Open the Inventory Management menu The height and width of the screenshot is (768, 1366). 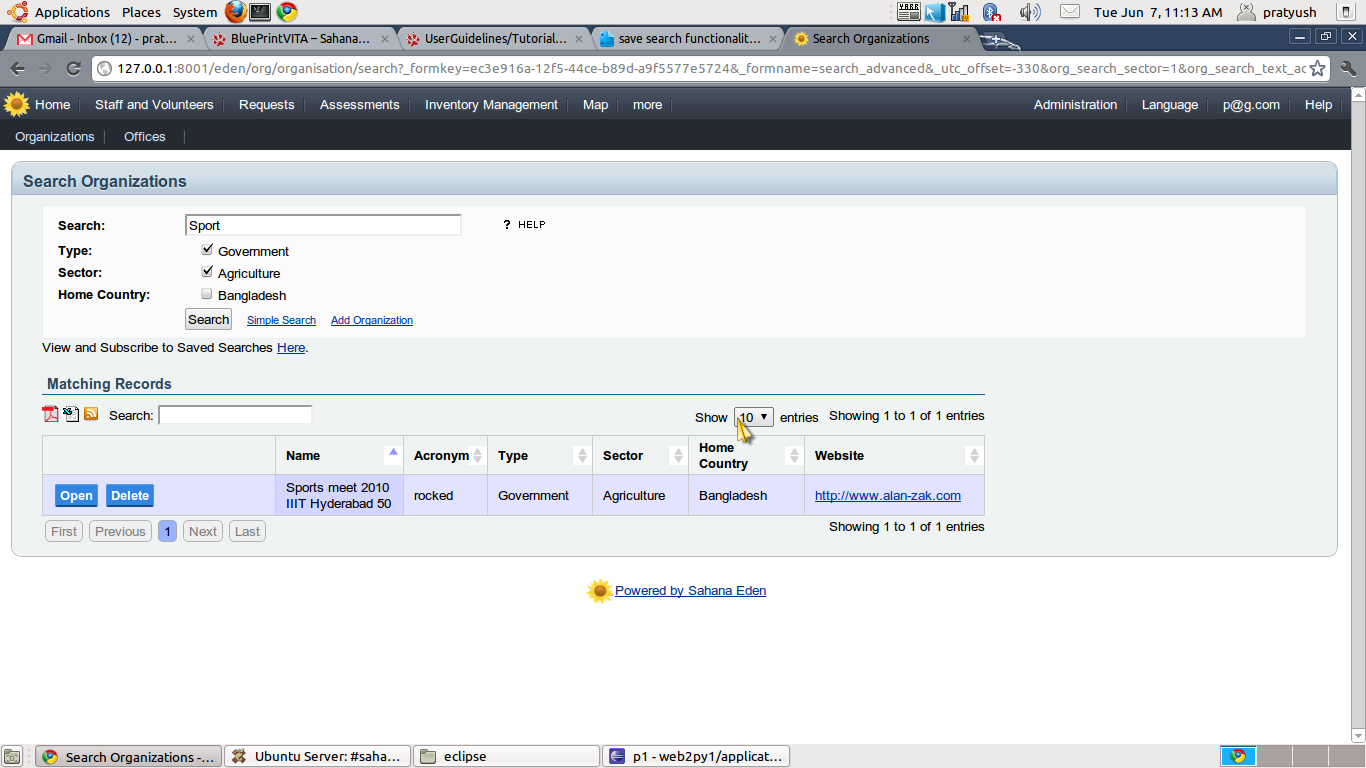pos(491,105)
